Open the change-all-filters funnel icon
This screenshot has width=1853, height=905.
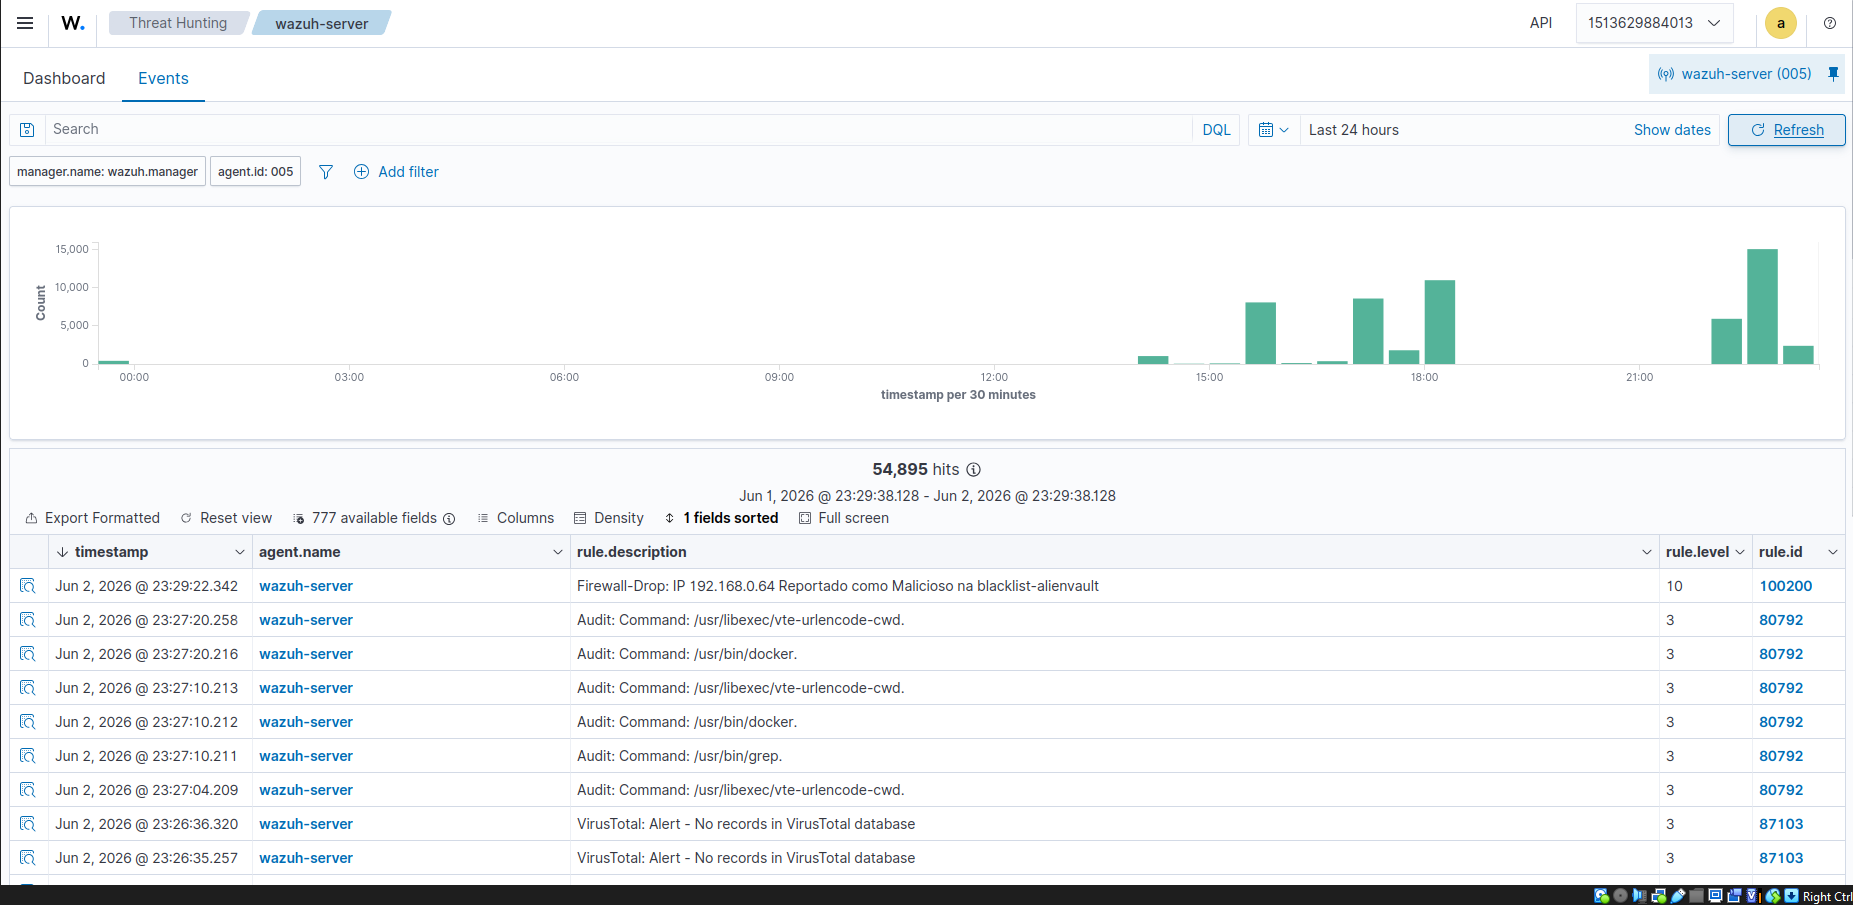point(326,172)
